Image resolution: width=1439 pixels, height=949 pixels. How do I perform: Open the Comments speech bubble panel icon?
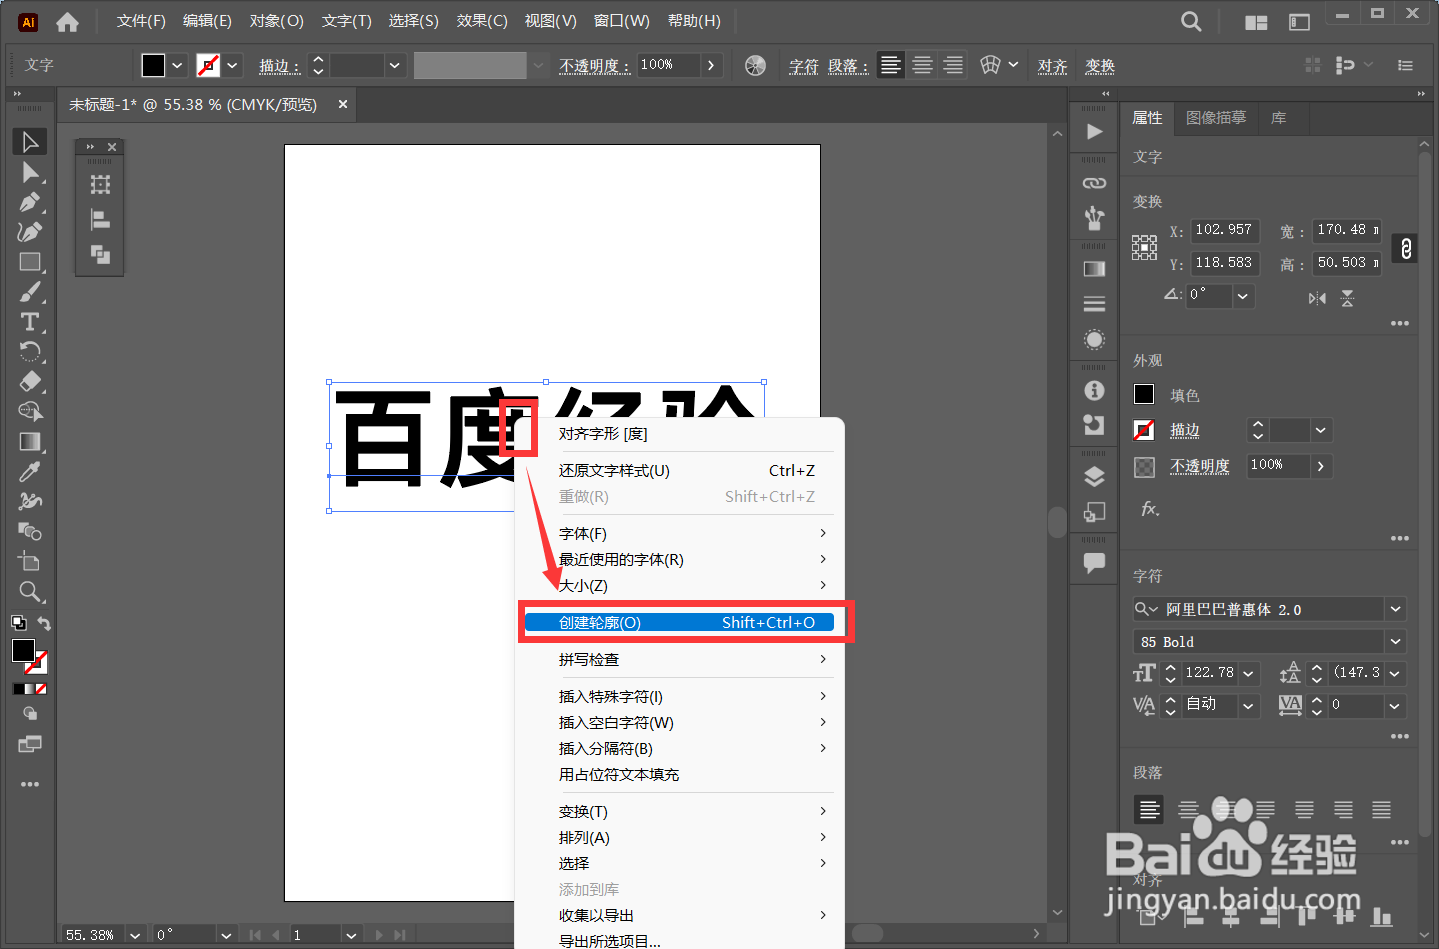coord(1095,563)
